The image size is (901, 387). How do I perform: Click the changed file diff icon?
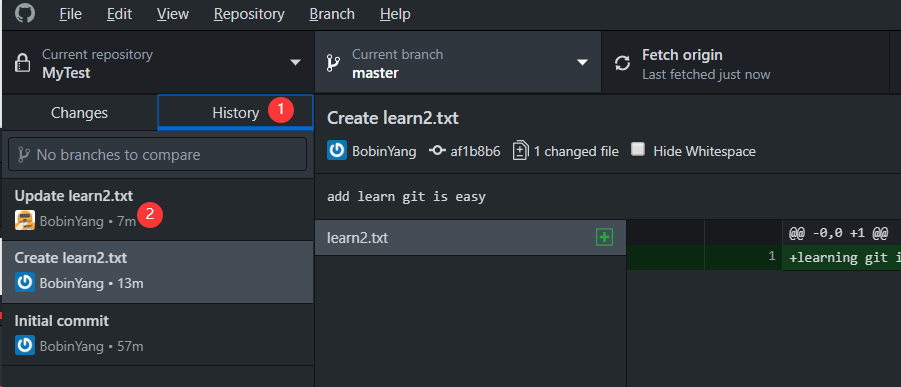pos(521,151)
